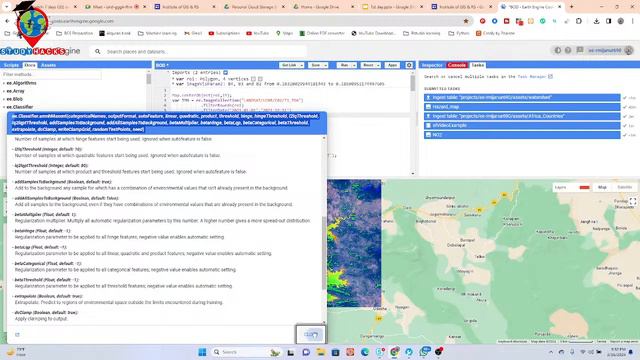Image resolution: width=640 pixels, height=360 pixels.
Task: Expand the ee.Blob tree item
Action: (15, 99)
